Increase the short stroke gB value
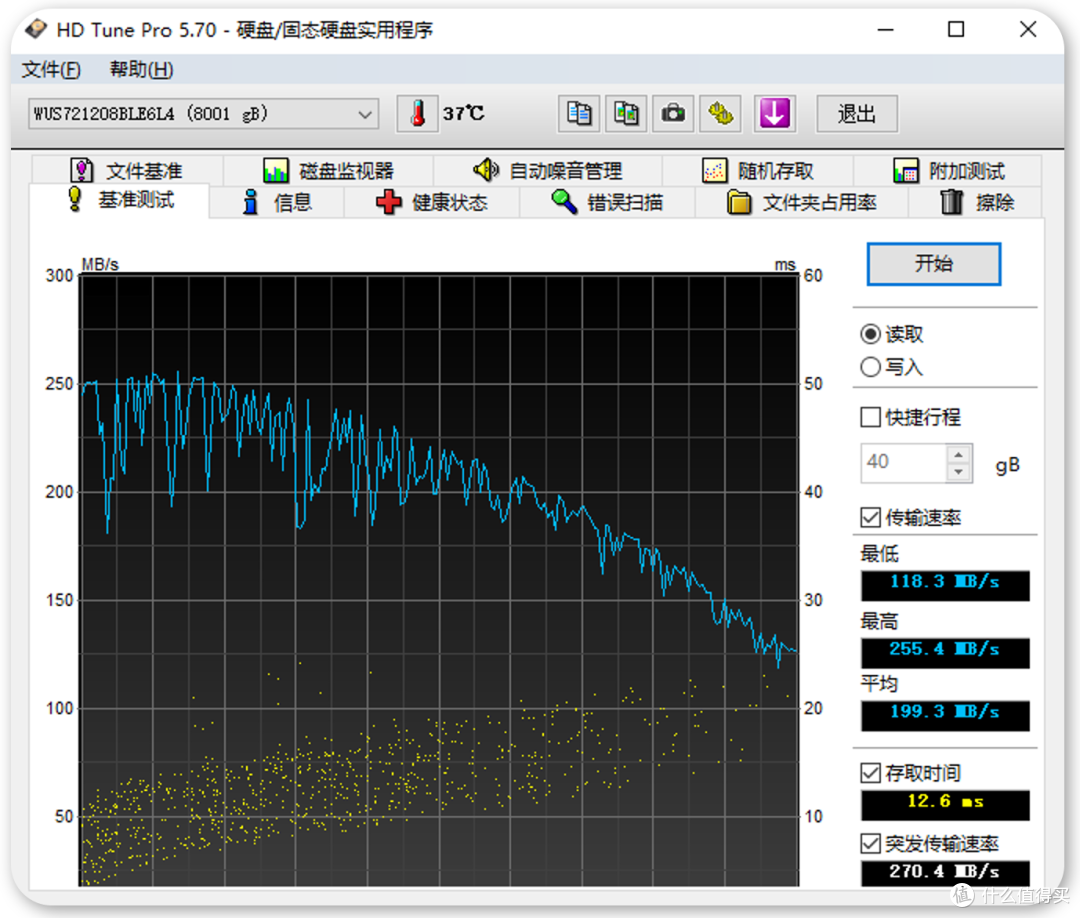 (959, 455)
